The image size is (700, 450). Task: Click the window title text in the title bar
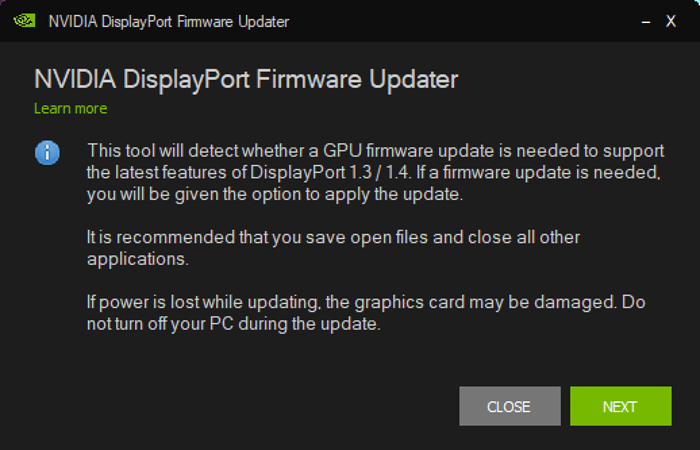(170, 20)
